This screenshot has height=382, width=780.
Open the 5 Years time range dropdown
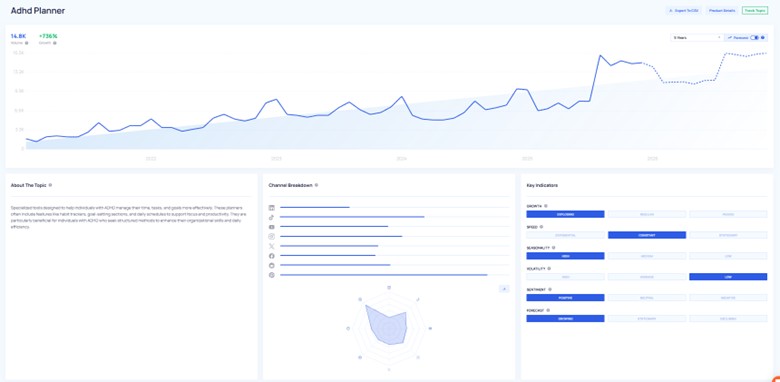[x=696, y=37]
